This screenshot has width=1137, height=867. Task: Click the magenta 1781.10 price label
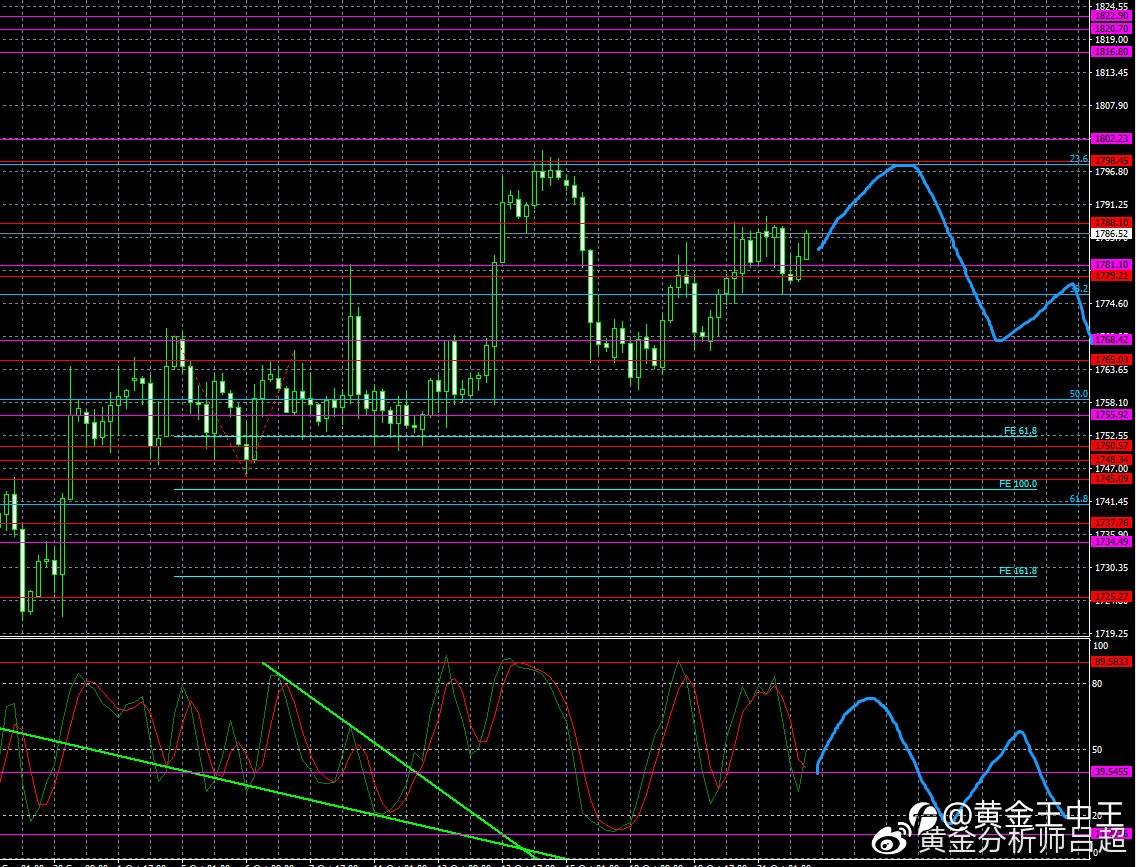click(1111, 265)
